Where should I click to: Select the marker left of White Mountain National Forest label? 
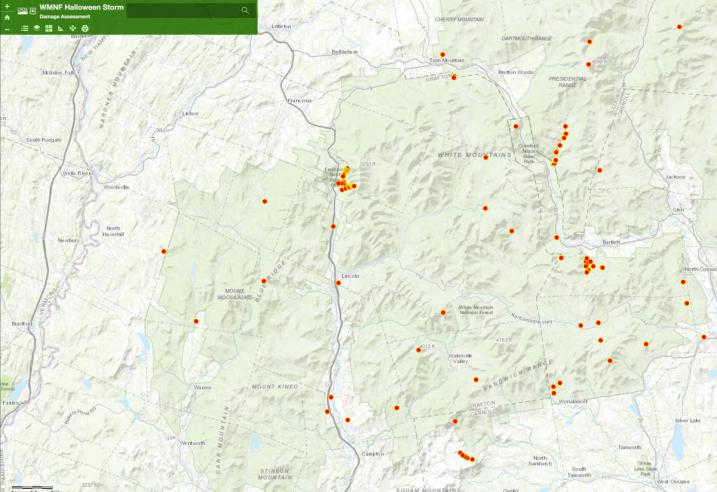[443, 313]
